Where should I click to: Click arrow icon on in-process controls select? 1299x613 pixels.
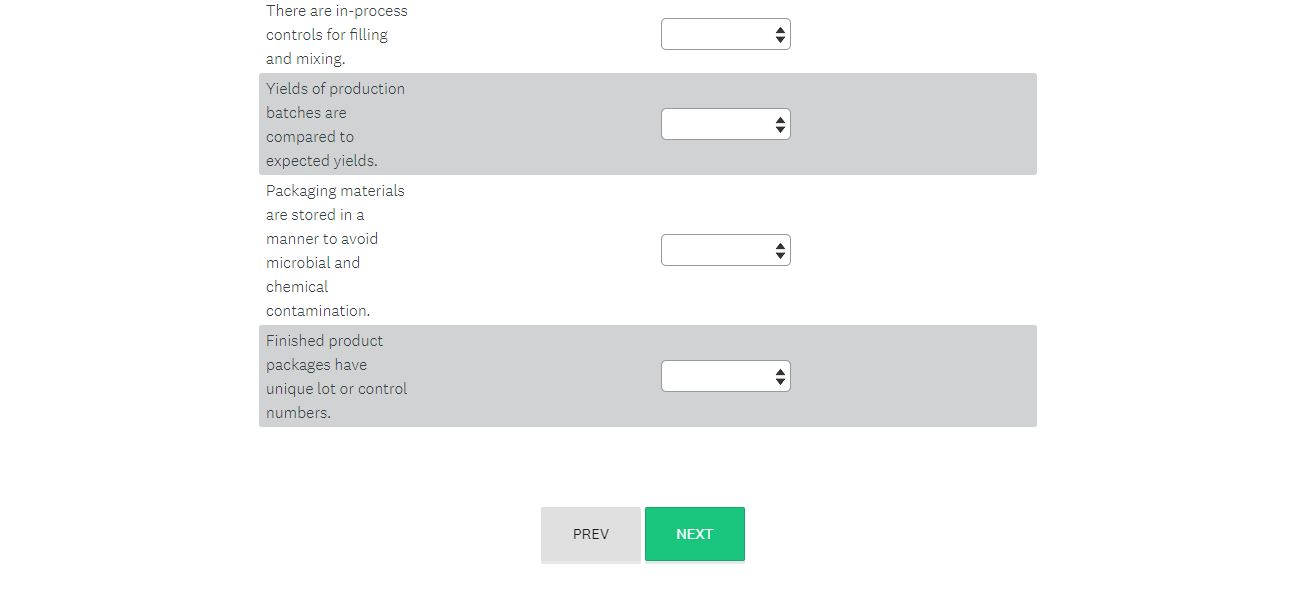pos(780,35)
